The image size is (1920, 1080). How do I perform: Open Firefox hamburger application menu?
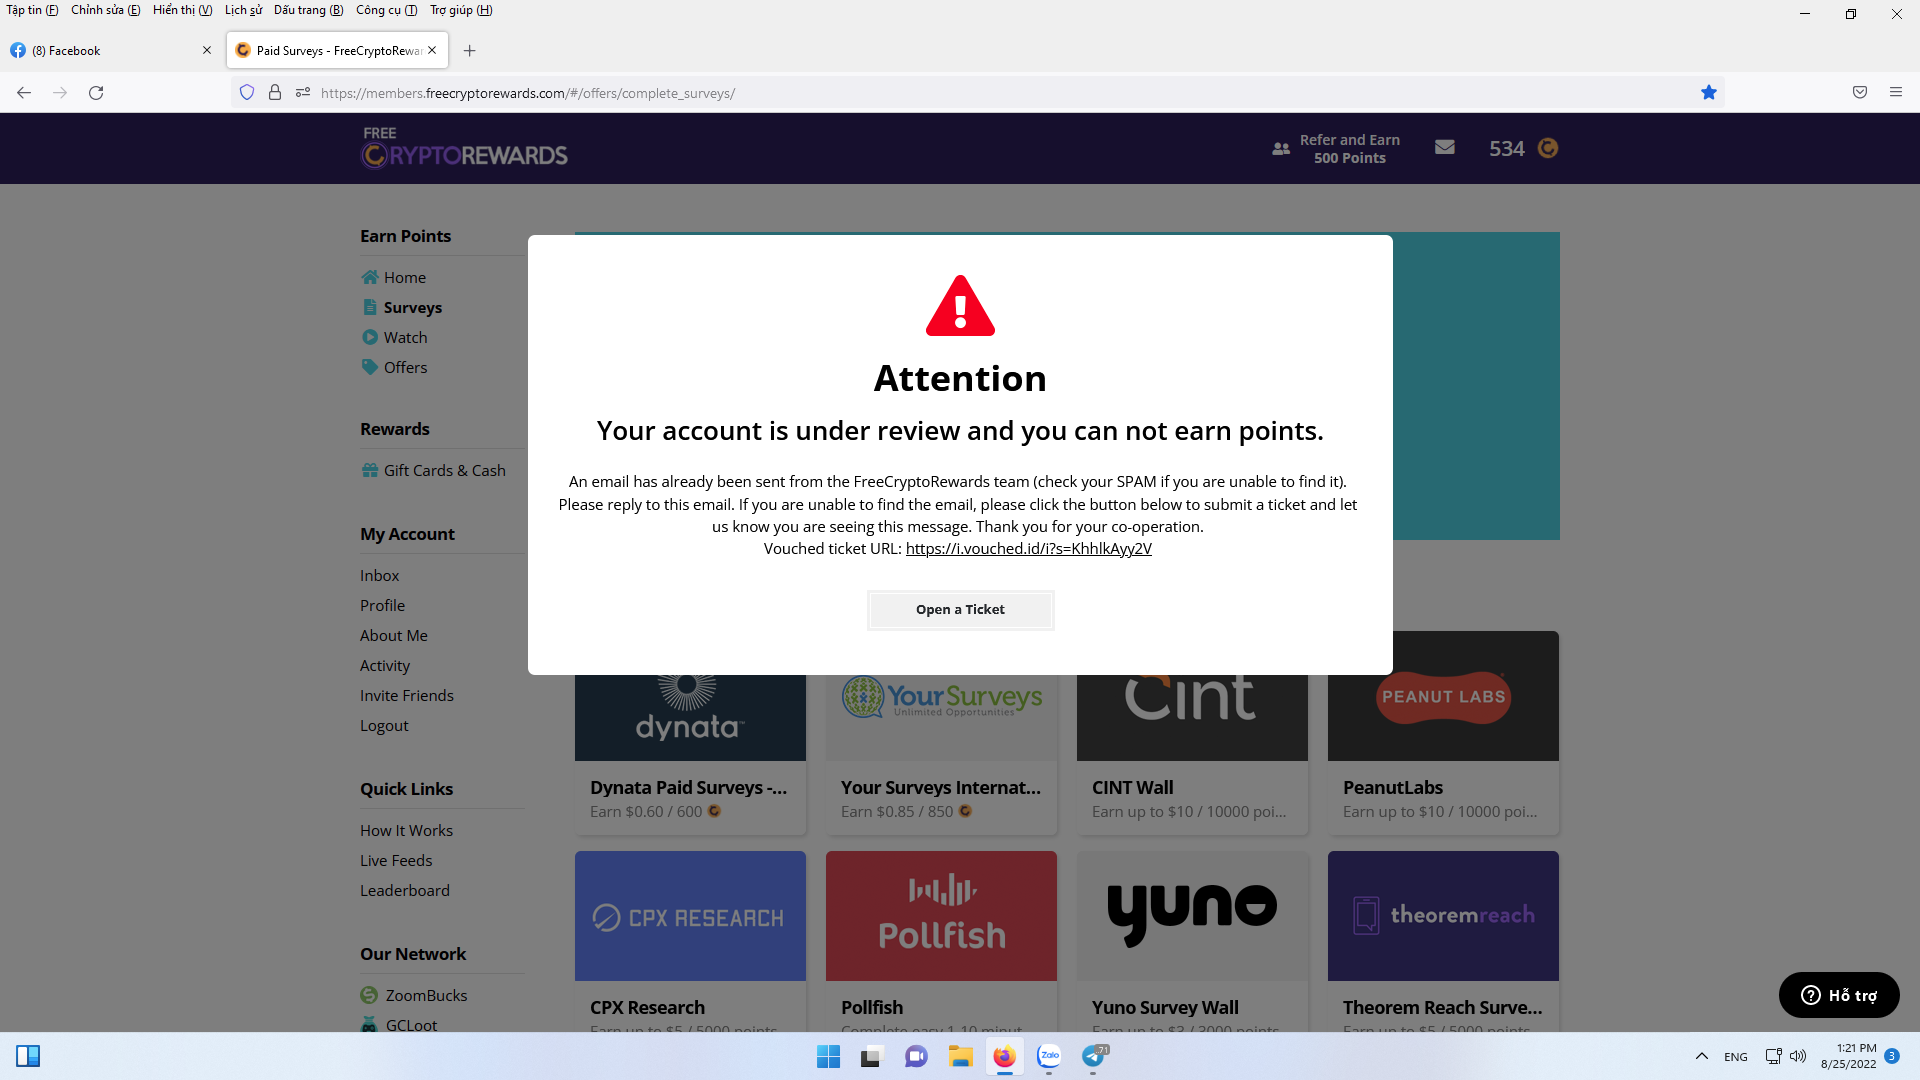[1895, 93]
